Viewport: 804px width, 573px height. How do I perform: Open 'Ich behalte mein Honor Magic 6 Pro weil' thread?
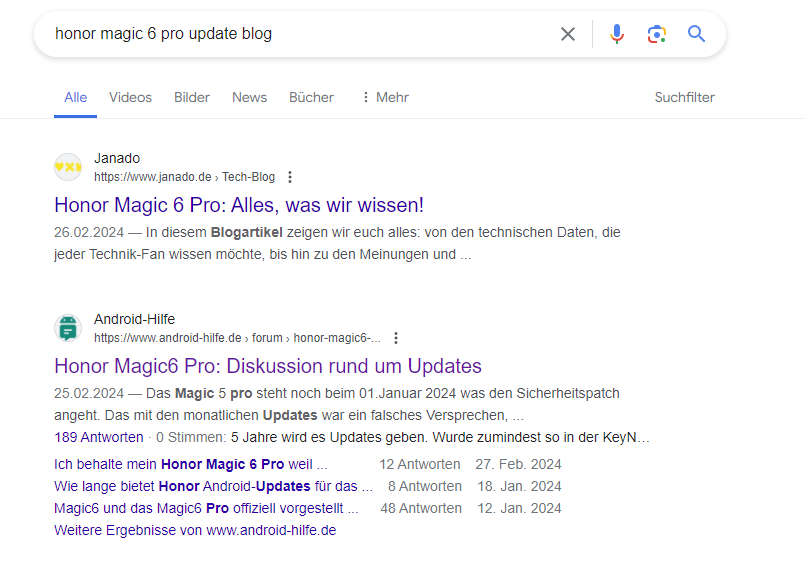point(190,464)
